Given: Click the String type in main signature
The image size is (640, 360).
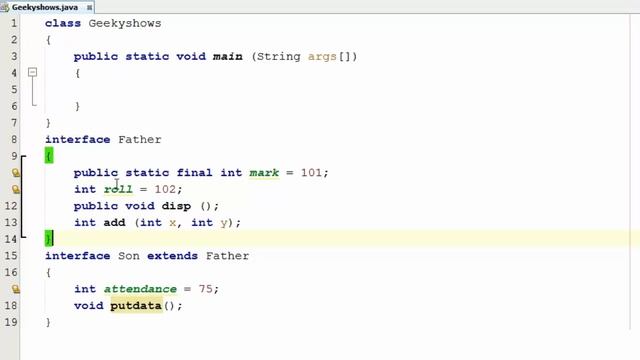Looking at the screenshot, I should pyautogui.click(x=279, y=57).
